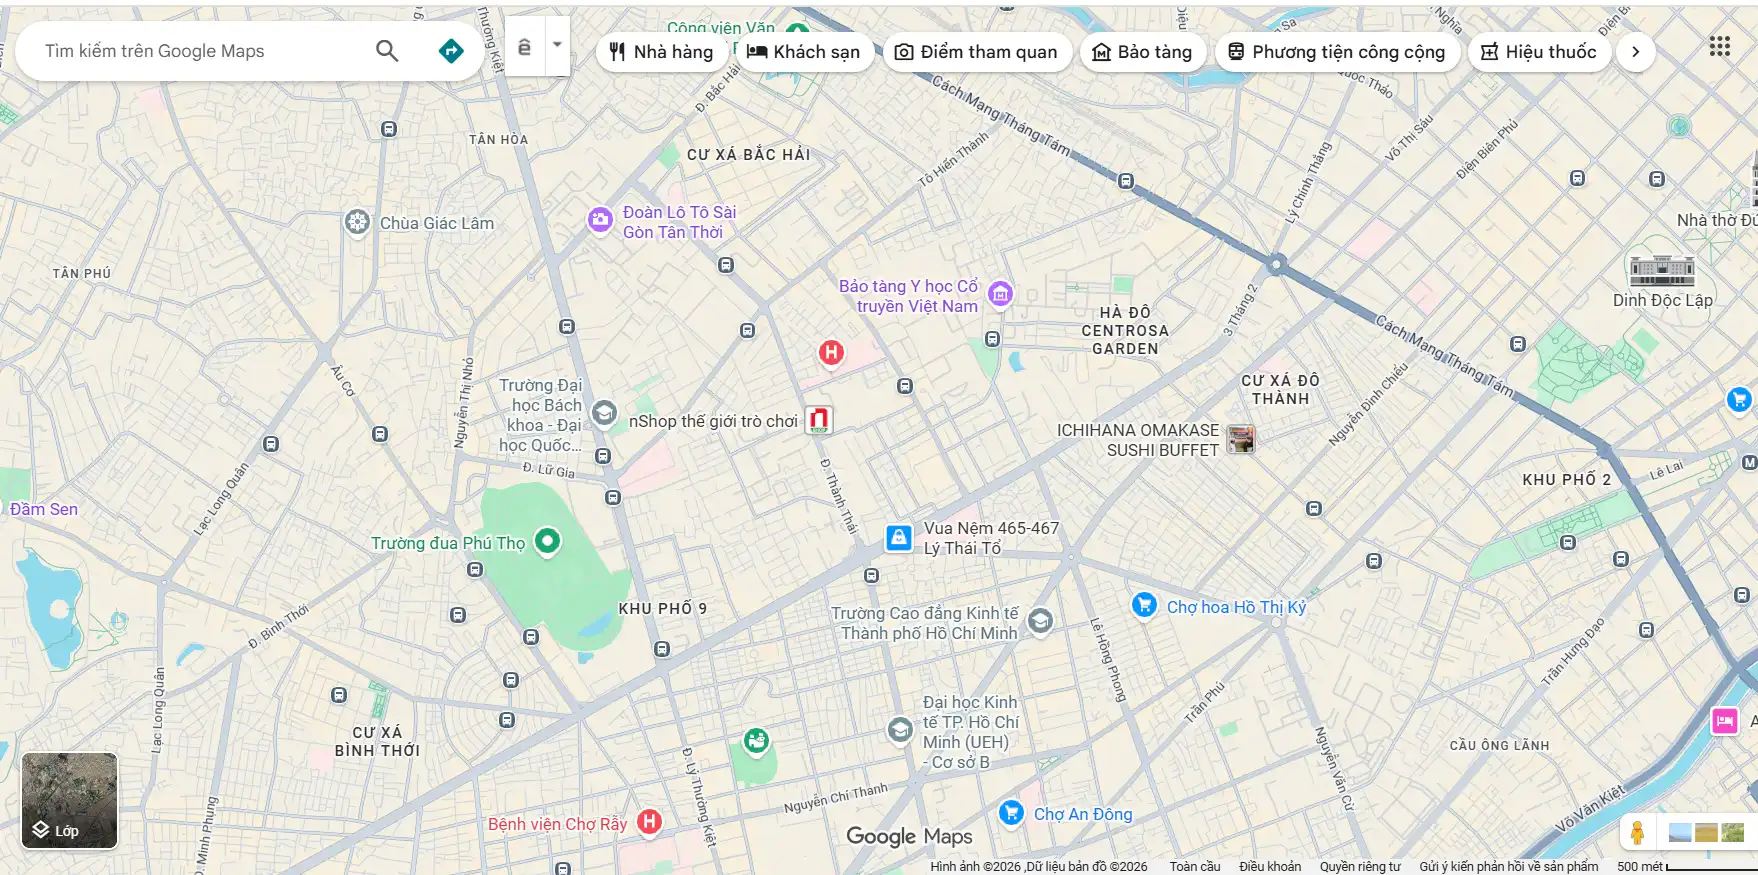Click the Đầm Sen place label
Viewport: 1758px width, 875px height.
tap(44, 509)
